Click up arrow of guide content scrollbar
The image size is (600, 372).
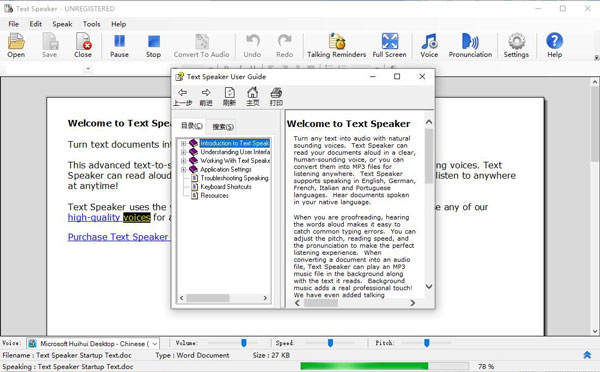[x=429, y=122]
